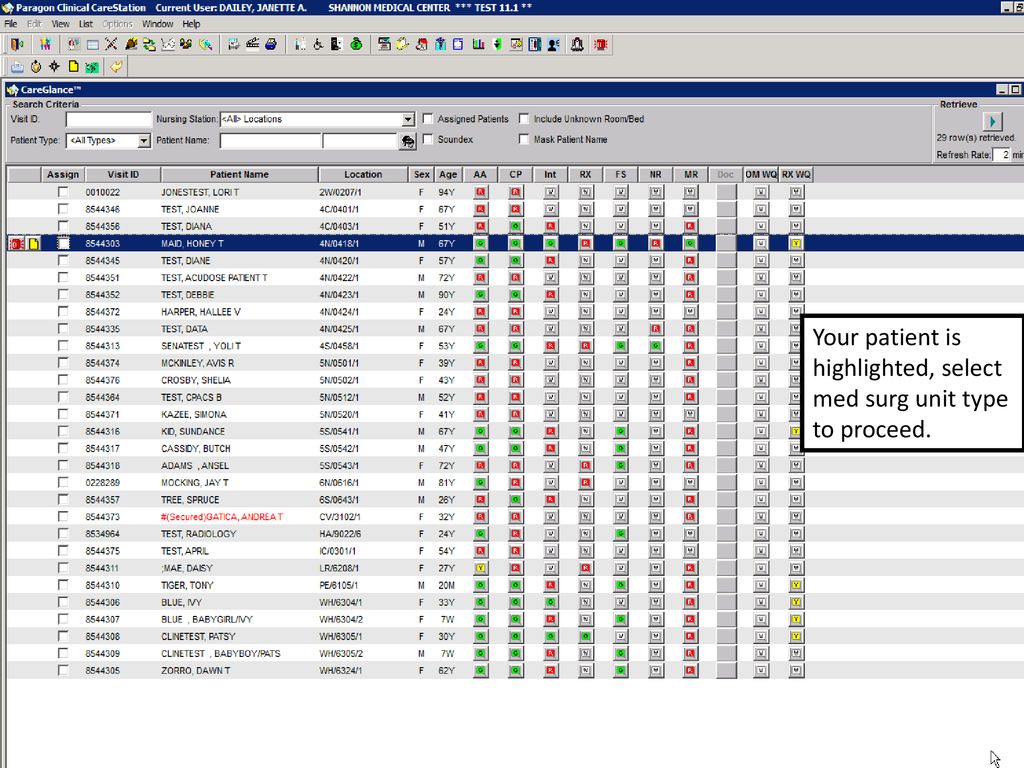Click the exit door toolbar icon
This screenshot has width=1024, height=768.
[17, 44]
